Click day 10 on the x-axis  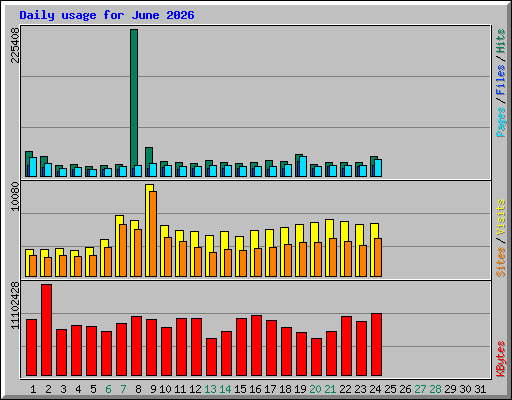pos(165,389)
